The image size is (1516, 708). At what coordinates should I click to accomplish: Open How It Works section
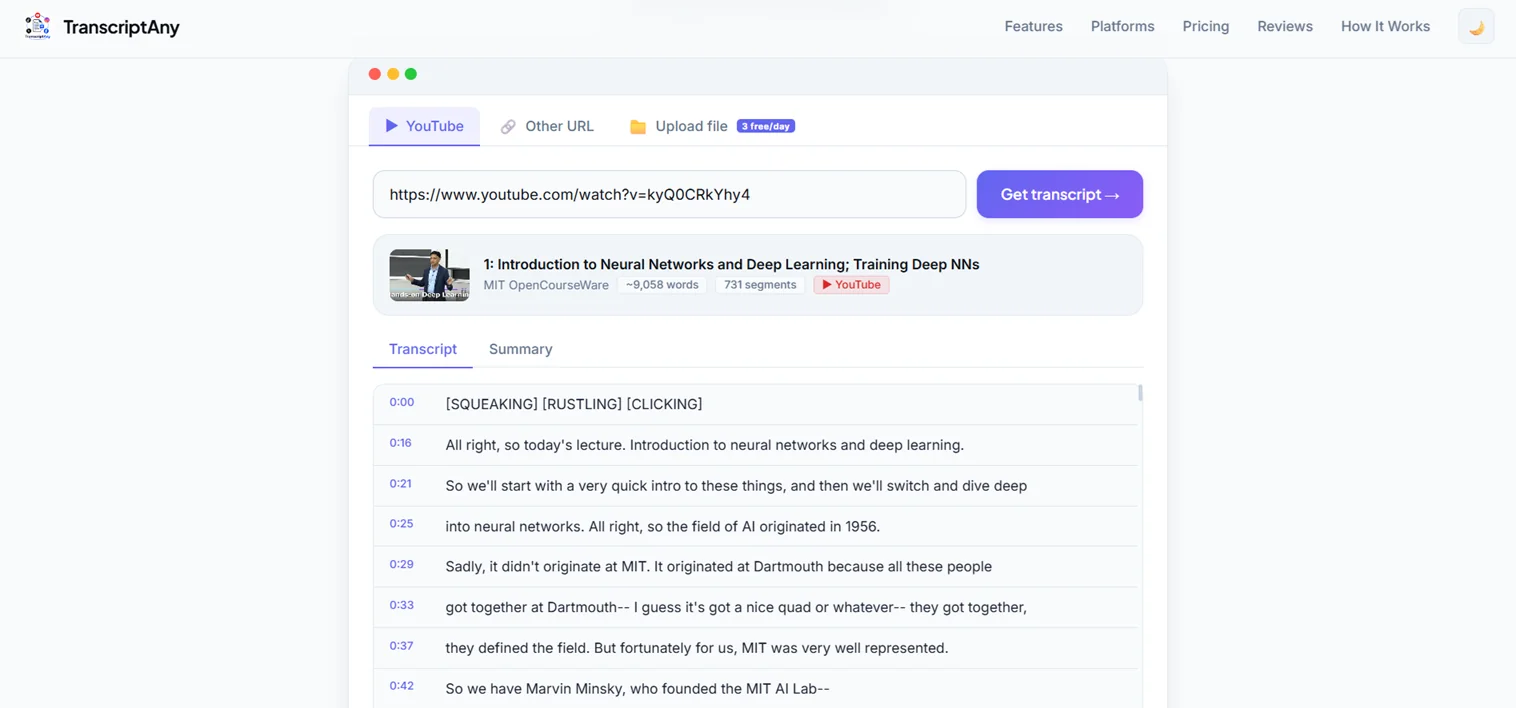point(1385,26)
